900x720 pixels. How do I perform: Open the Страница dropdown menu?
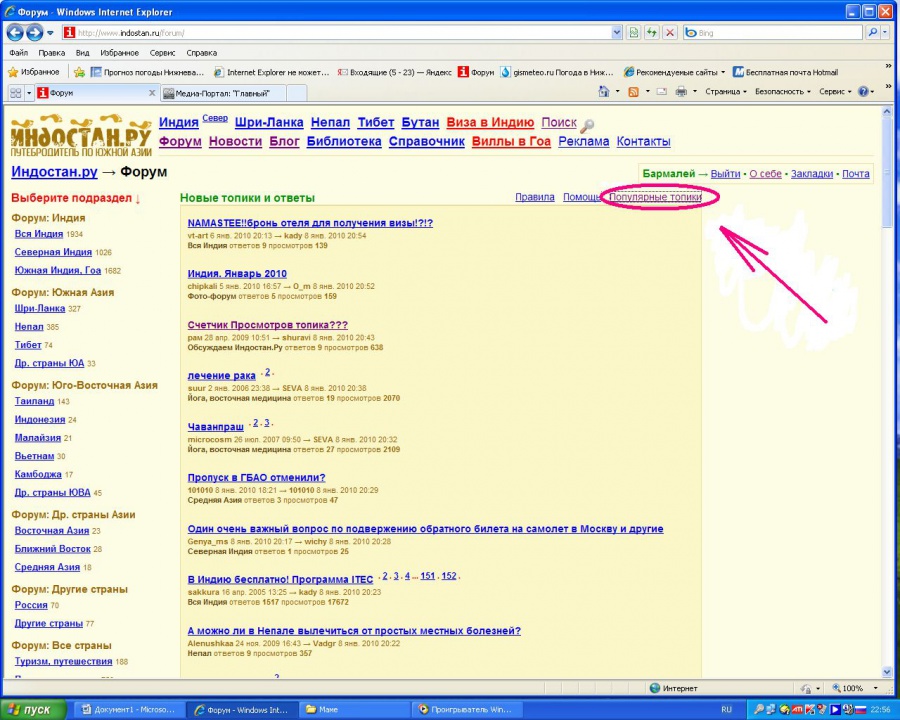725,92
